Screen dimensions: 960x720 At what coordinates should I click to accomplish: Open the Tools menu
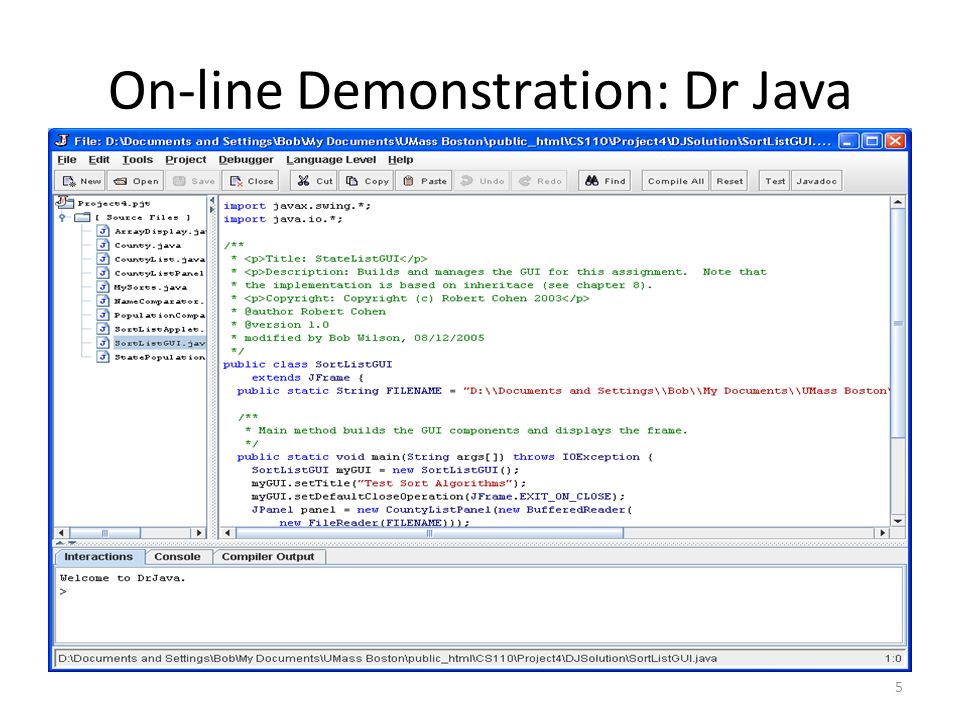(x=137, y=160)
